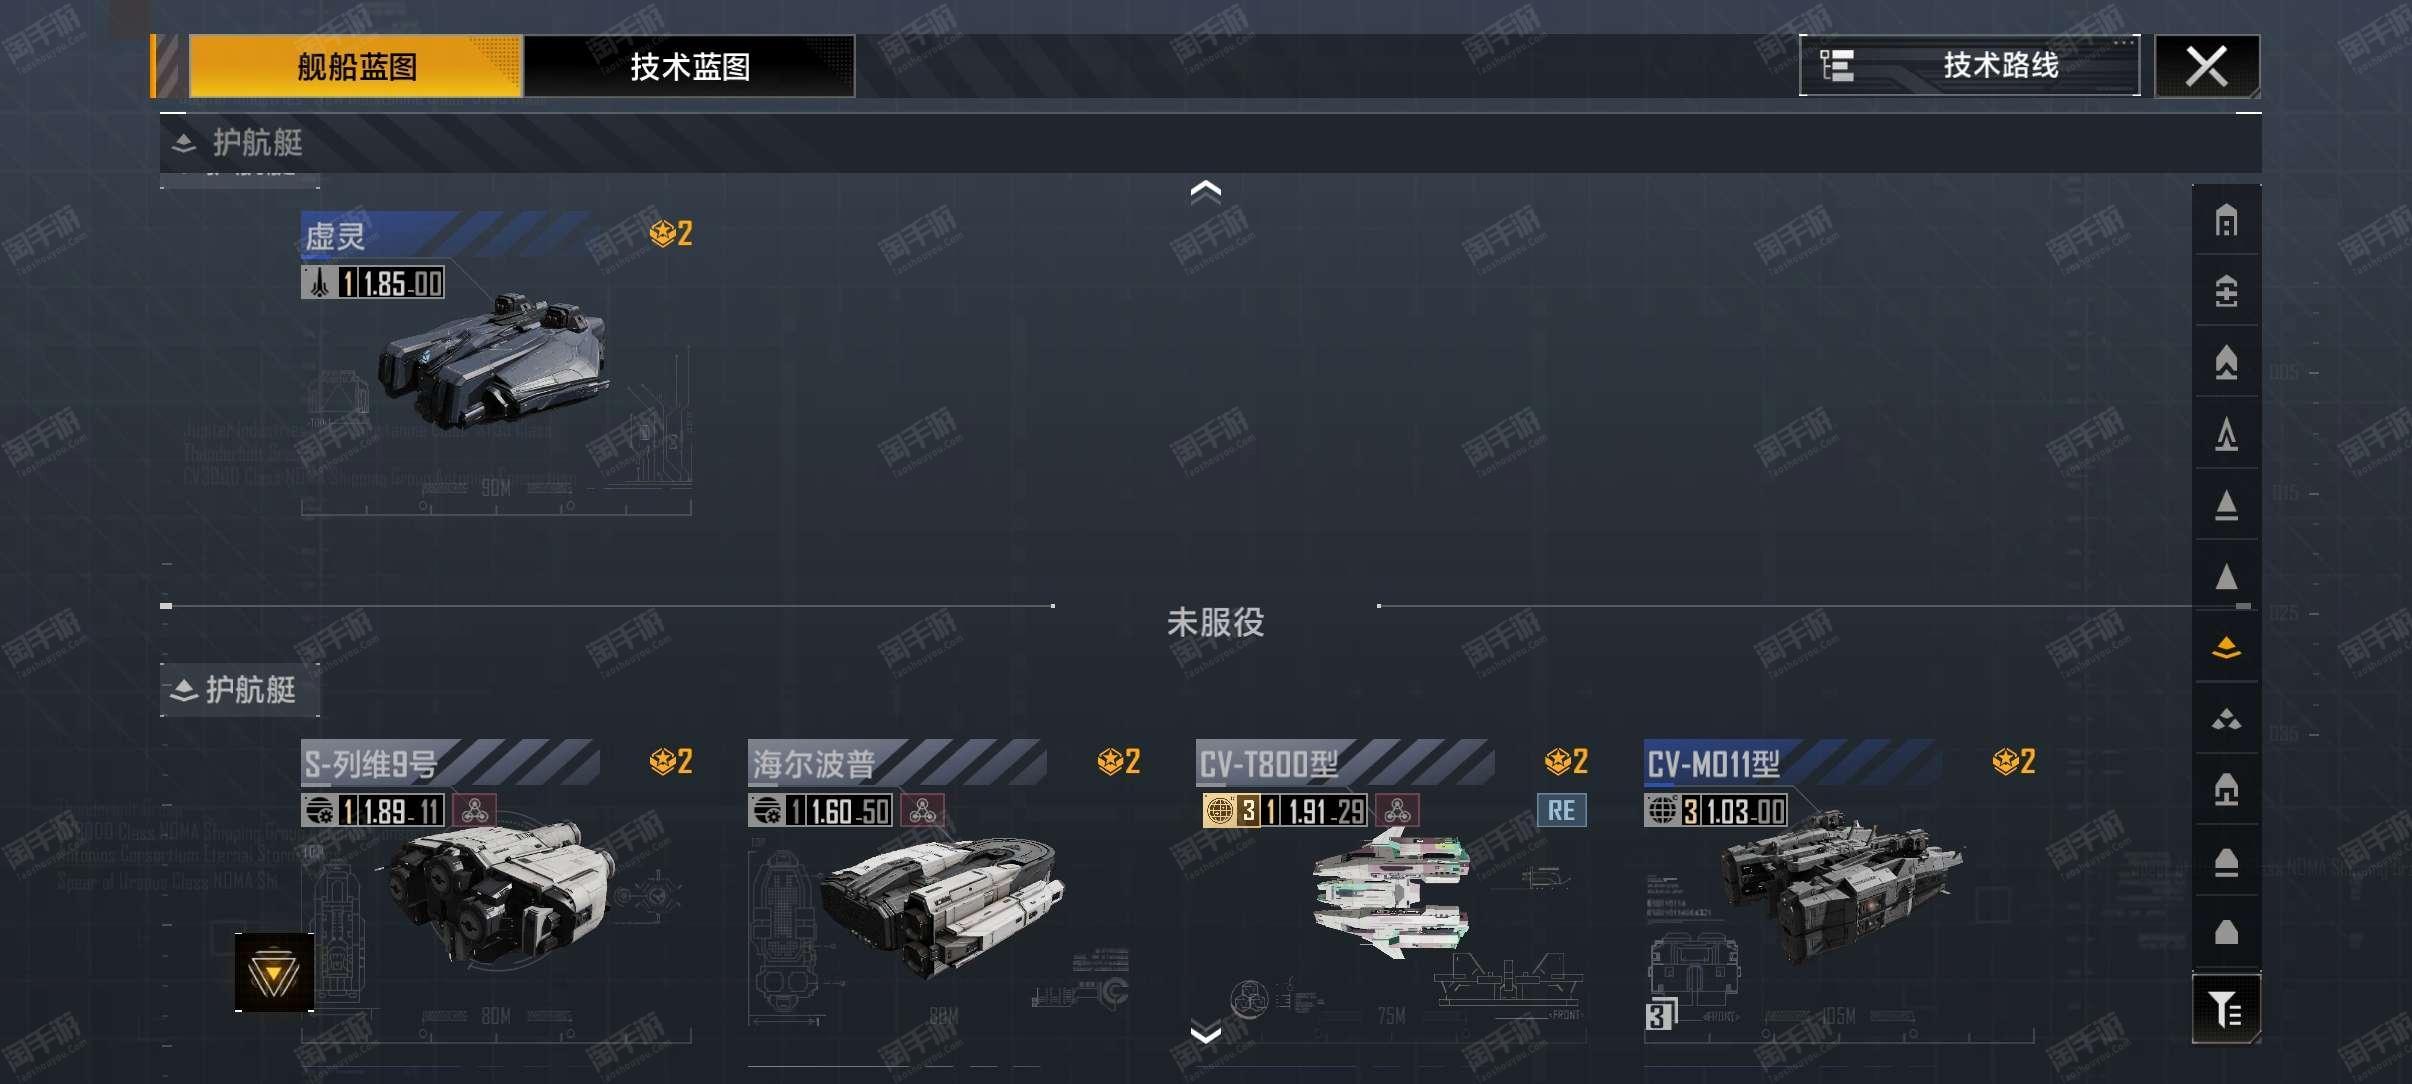Image resolution: width=2412 pixels, height=1084 pixels.
Task: Close the blueprint panel with X
Action: (2206, 66)
